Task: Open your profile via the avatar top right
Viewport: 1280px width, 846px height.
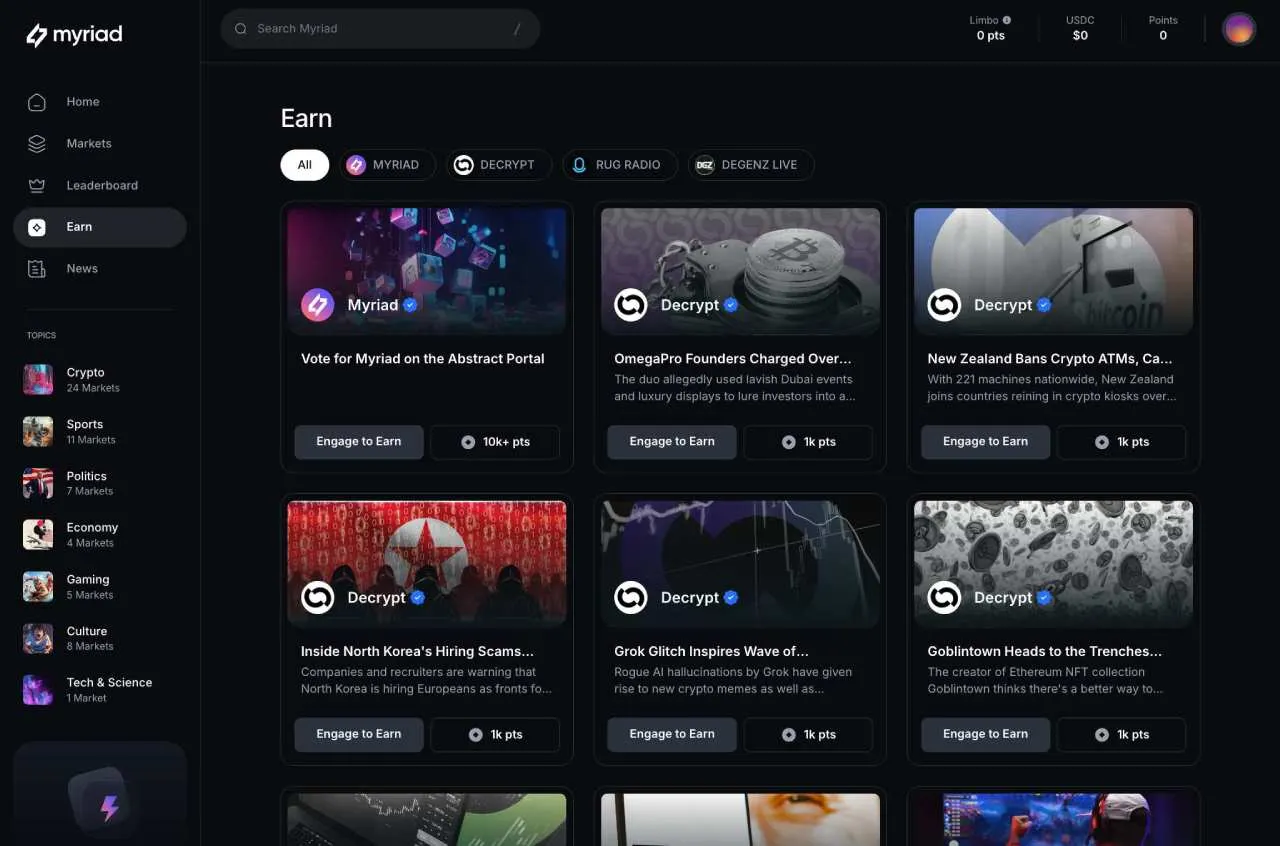Action: click(1239, 28)
